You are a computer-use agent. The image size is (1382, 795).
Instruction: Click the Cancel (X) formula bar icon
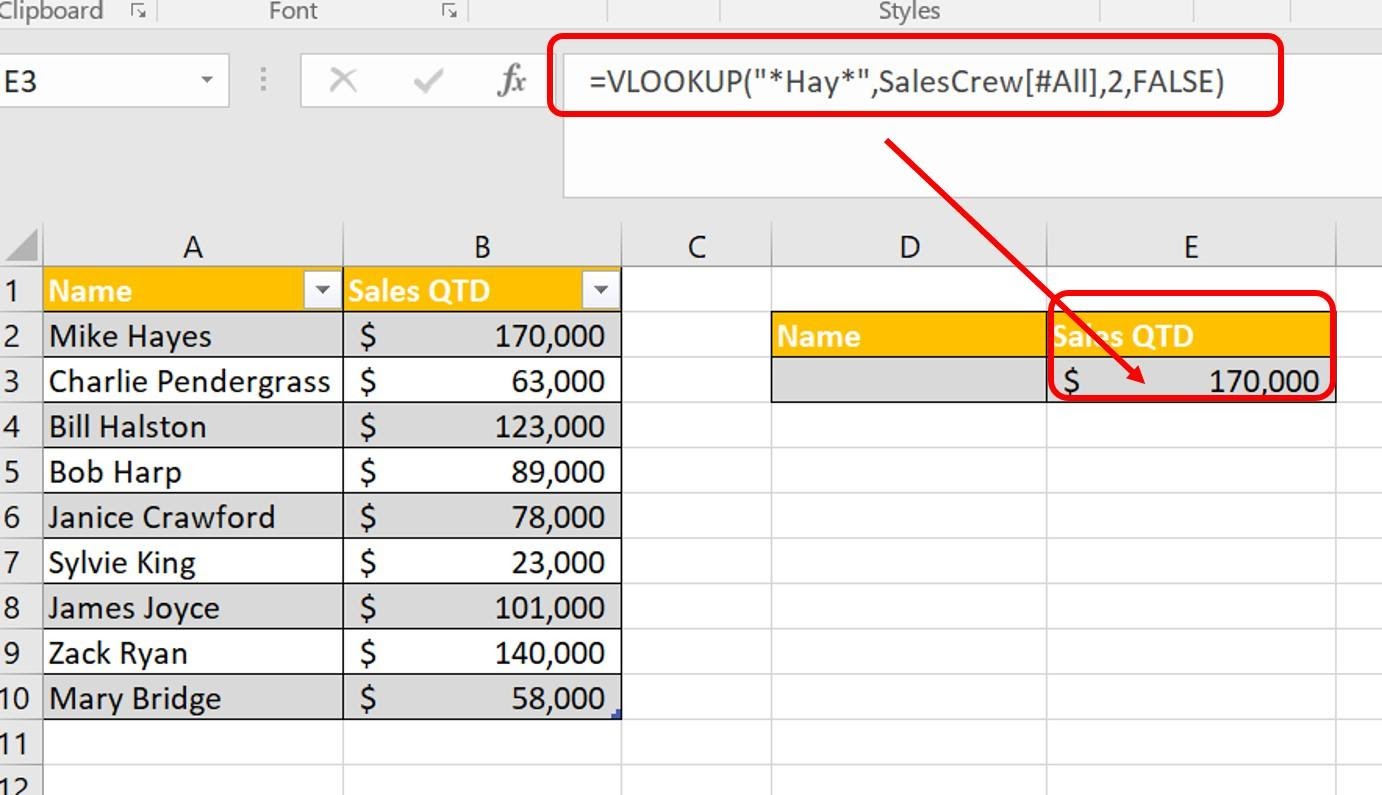(x=343, y=81)
